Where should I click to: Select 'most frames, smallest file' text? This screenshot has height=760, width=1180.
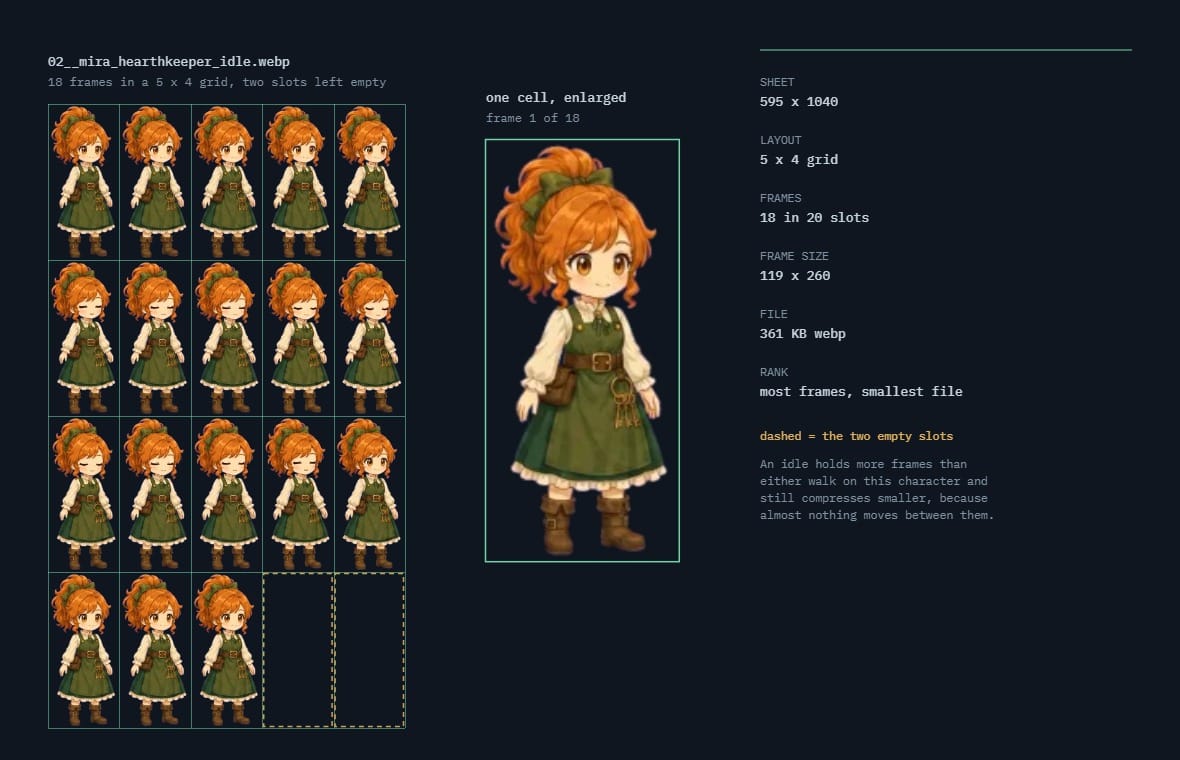click(861, 391)
